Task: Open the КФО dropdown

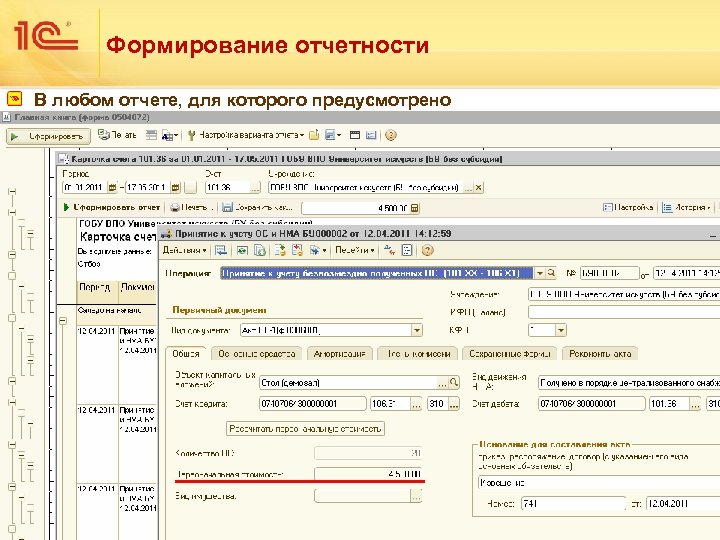Action: click(x=561, y=330)
